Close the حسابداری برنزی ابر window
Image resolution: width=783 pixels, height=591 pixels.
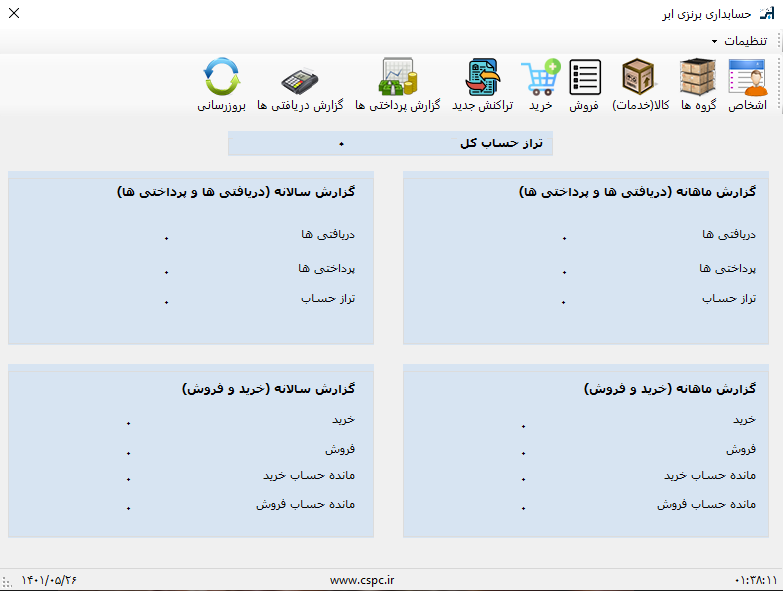point(14,13)
